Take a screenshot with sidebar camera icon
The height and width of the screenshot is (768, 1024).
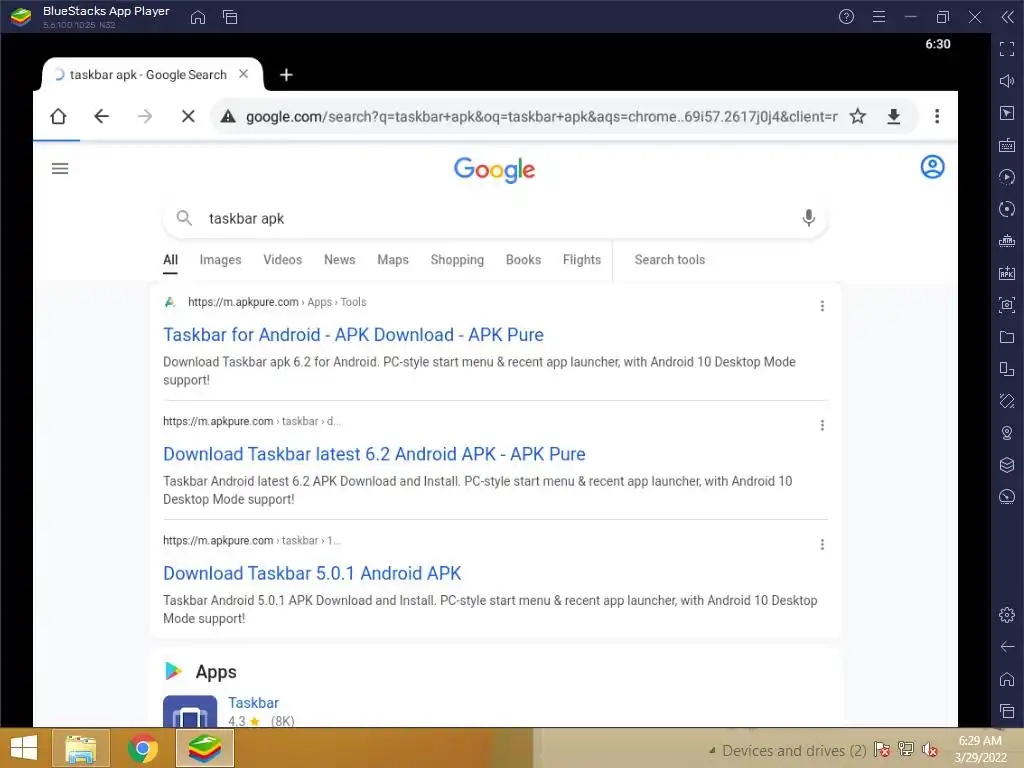(x=1007, y=305)
